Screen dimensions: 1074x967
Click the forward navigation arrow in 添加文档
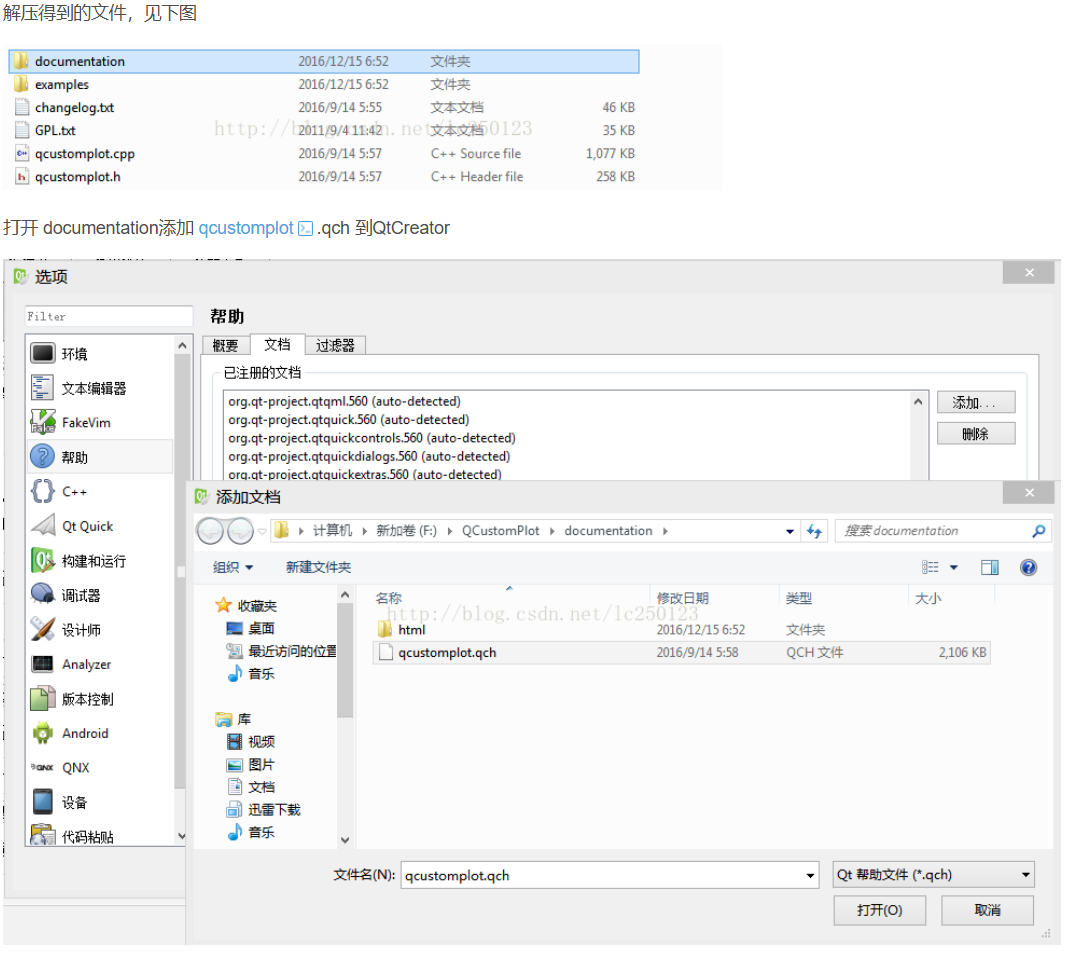coord(240,531)
